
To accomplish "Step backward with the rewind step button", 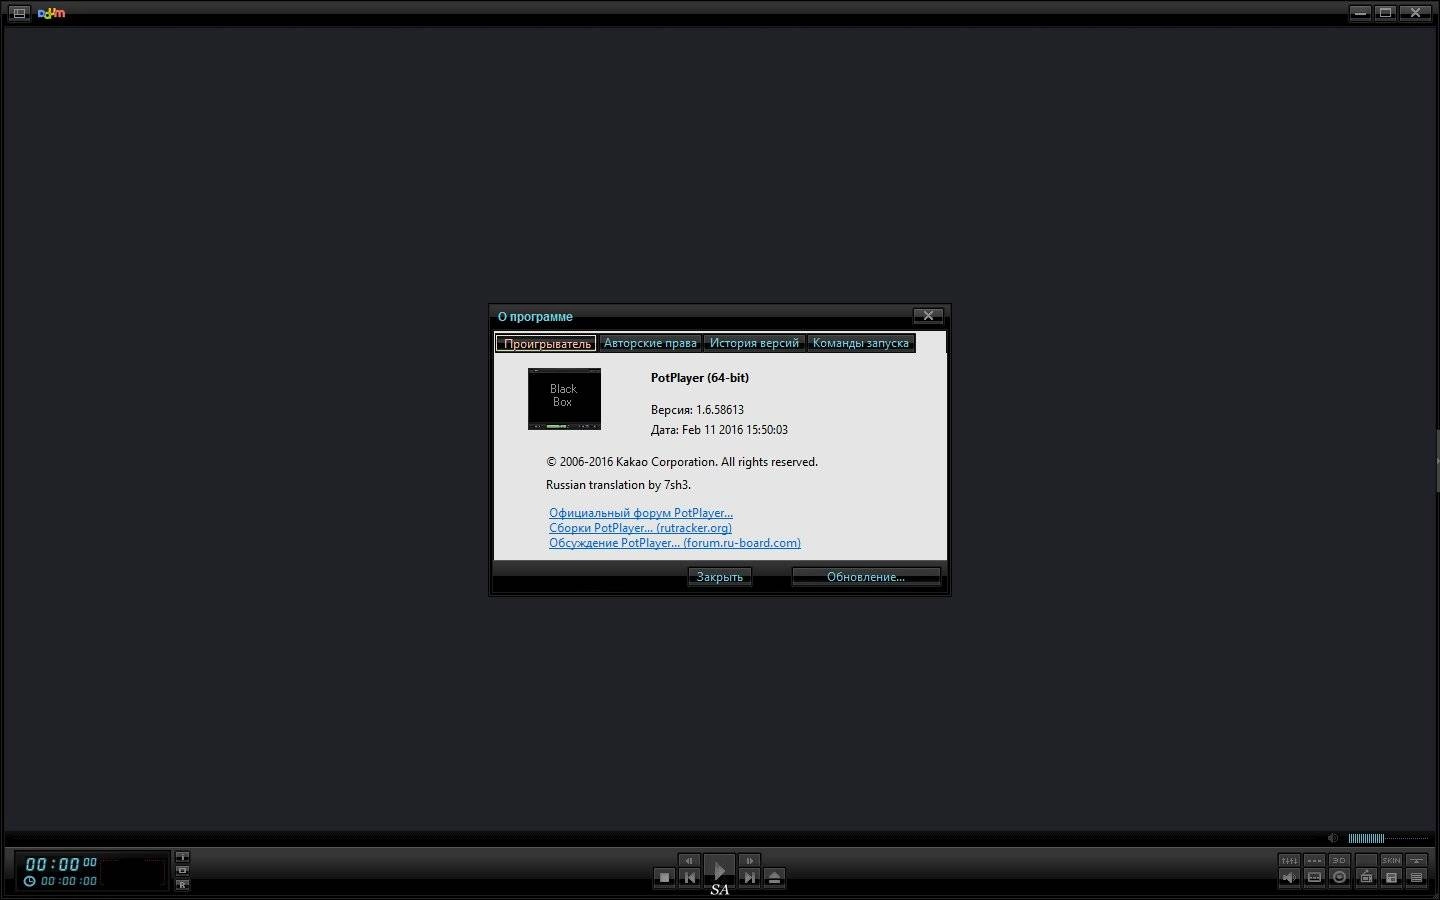I will click(689, 860).
